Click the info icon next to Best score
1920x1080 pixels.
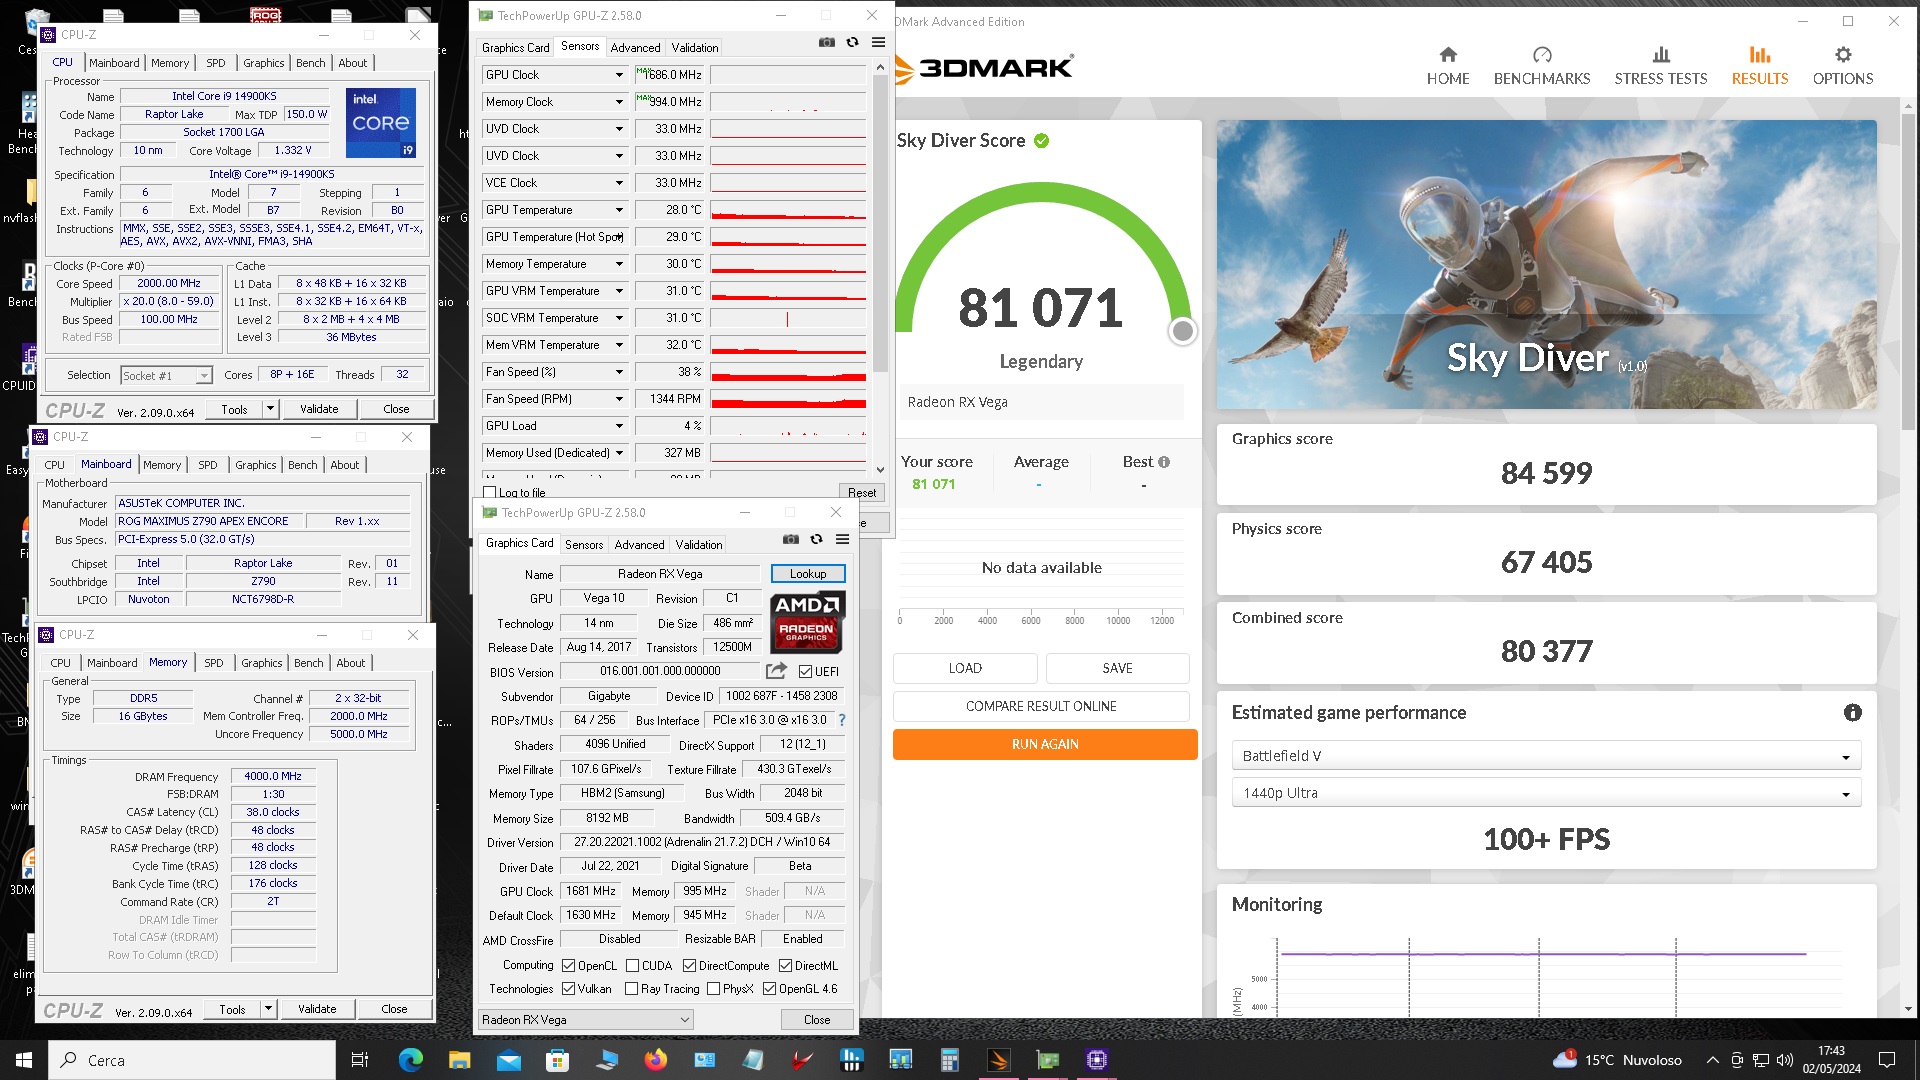tap(1163, 462)
